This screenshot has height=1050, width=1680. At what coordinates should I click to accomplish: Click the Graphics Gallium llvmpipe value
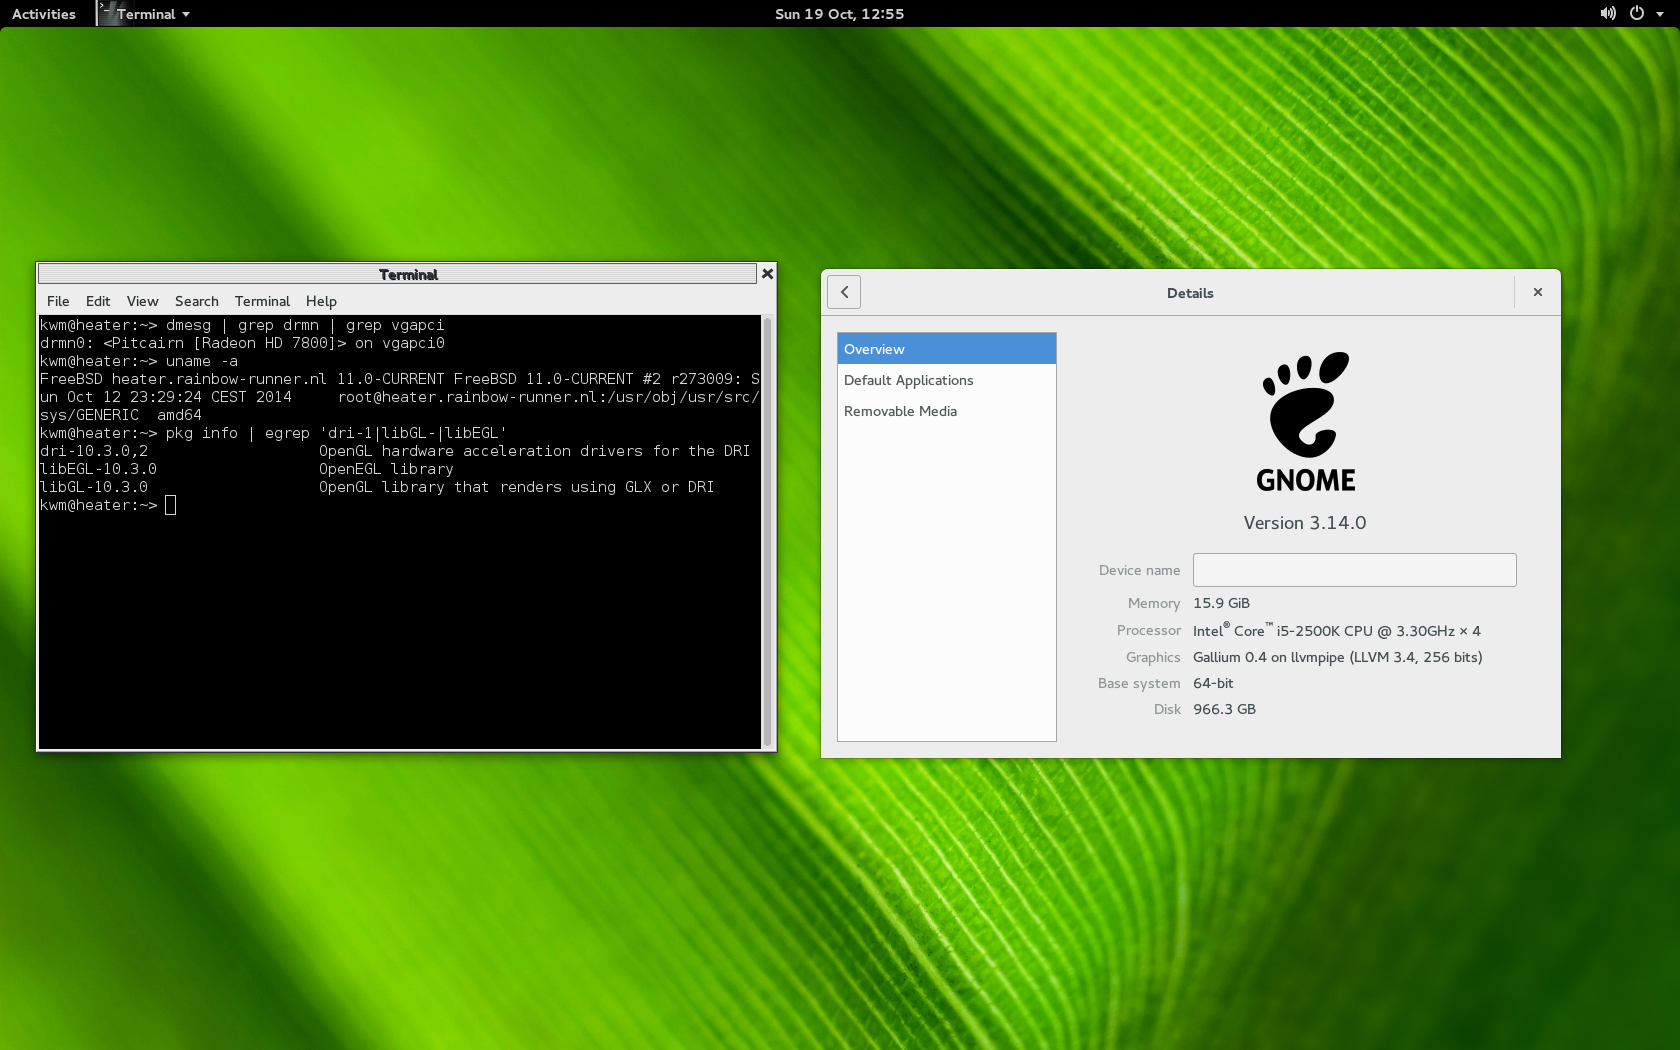(1337, 657)
